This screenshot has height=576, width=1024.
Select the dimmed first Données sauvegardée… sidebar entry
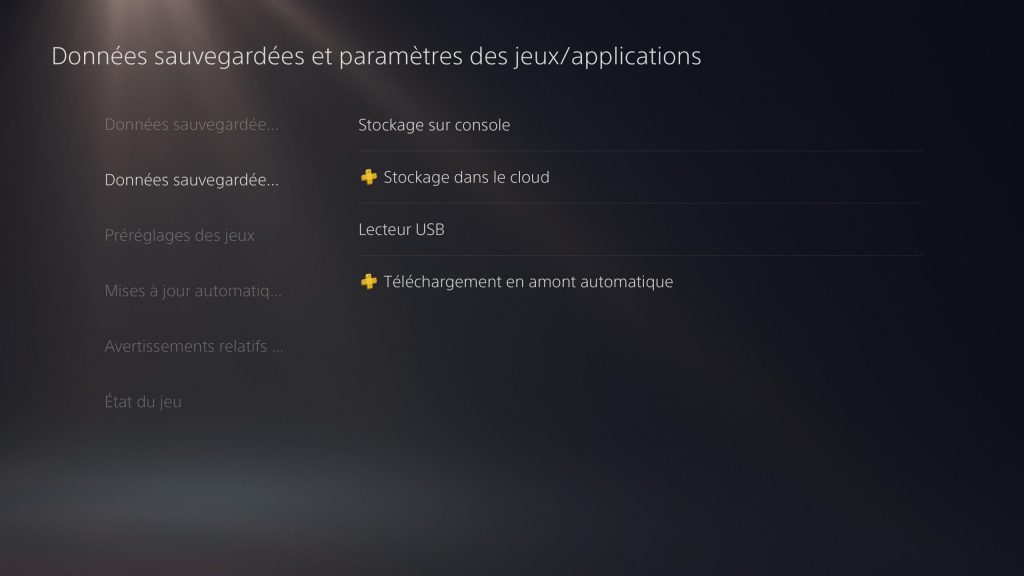(191, 125)
